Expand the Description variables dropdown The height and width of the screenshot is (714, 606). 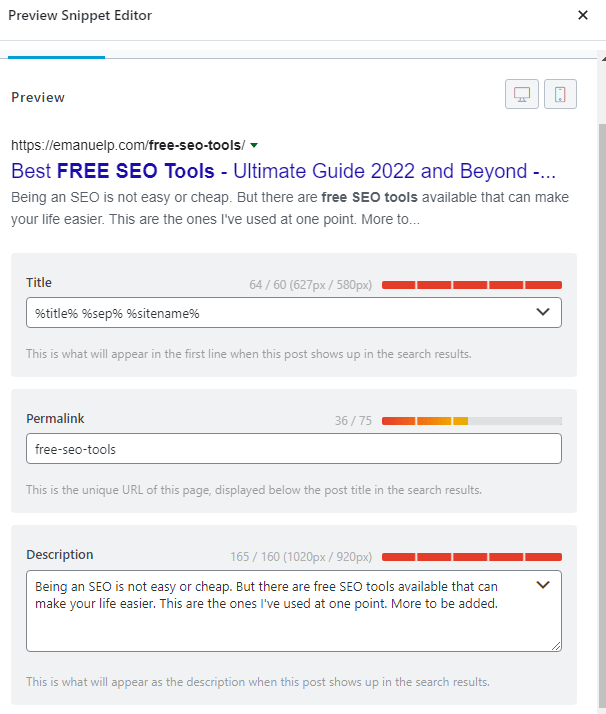[543, 585]
